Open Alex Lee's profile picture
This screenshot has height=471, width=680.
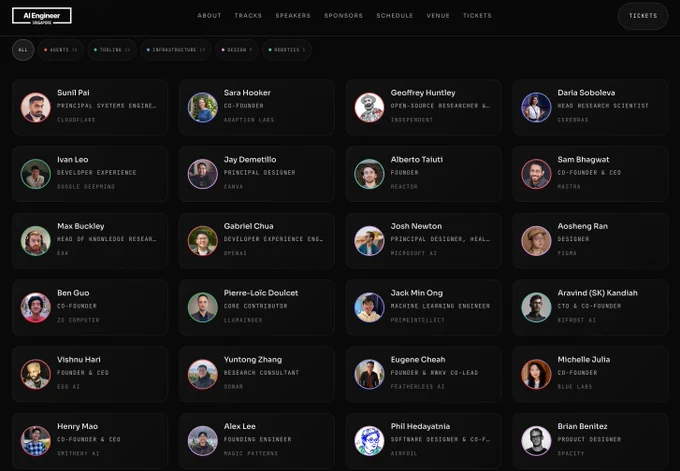(x=203, y=441)
